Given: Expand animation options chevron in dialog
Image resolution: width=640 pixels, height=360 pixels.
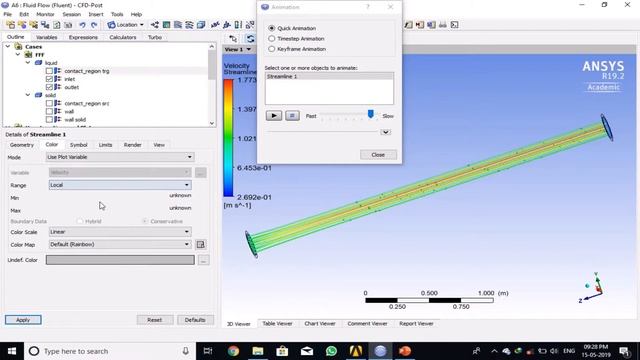Looking at the screenshot, I should pos(385,132).
